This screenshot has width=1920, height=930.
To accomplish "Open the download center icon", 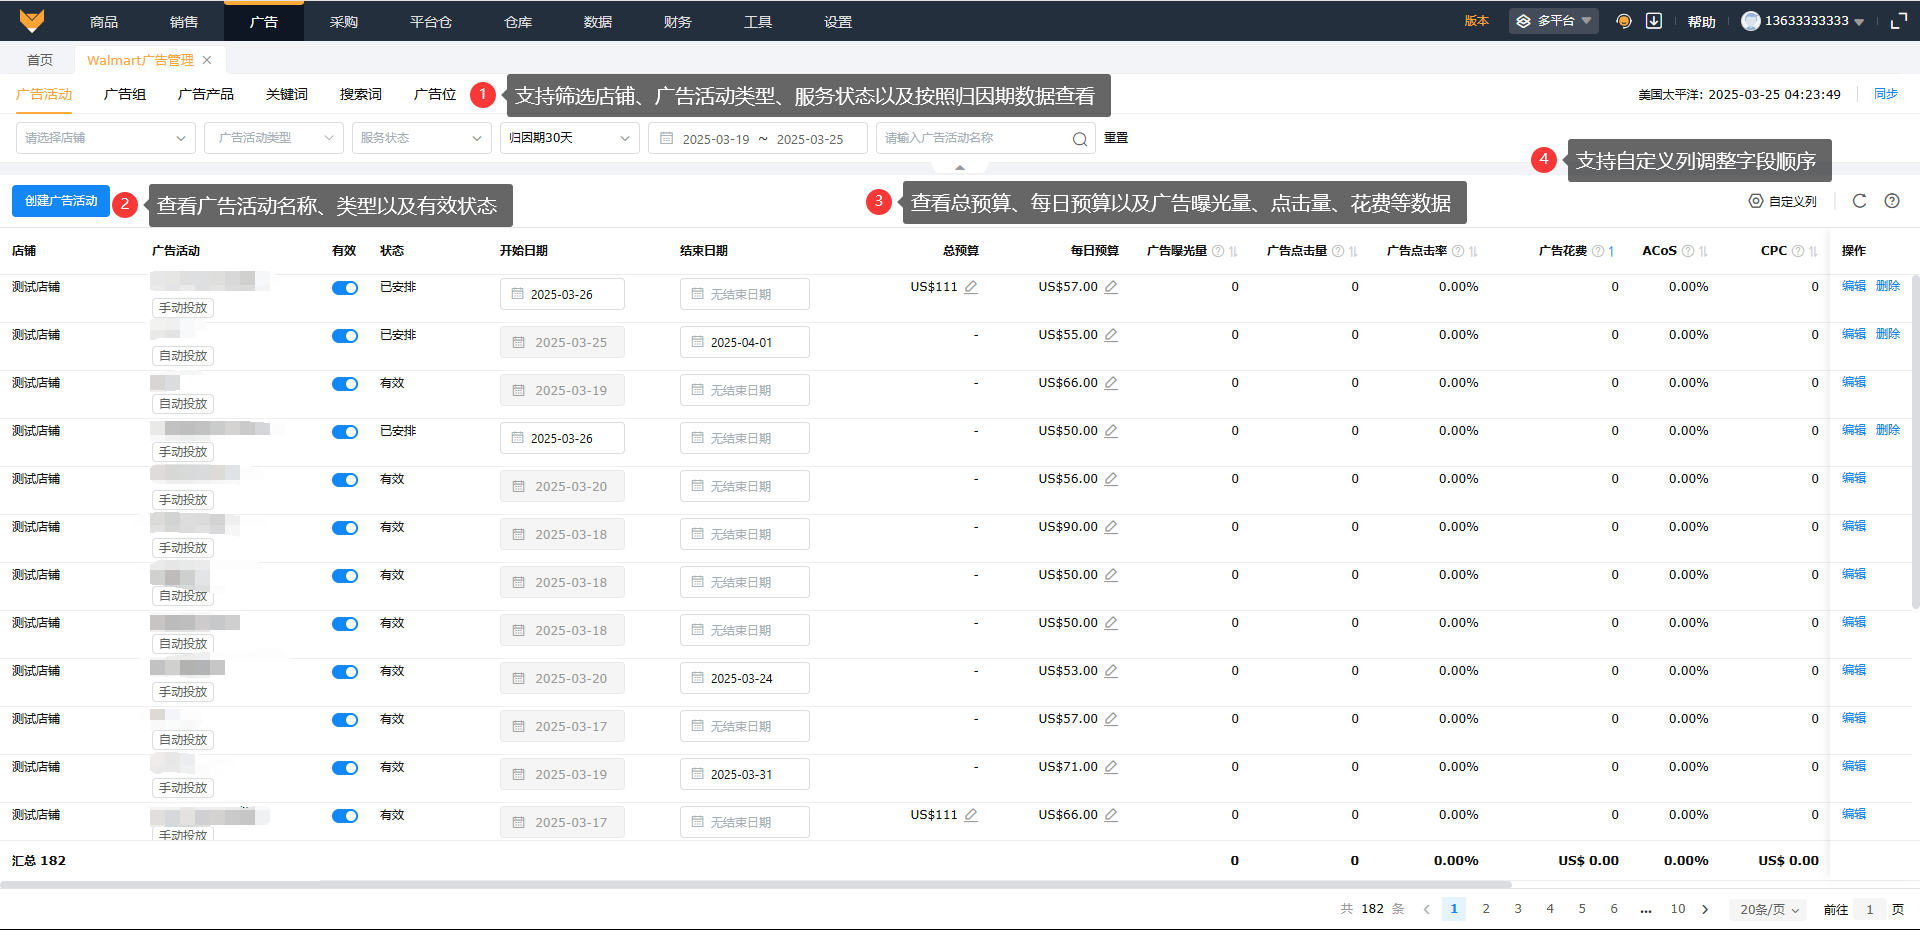I will tap(1654, 21).
